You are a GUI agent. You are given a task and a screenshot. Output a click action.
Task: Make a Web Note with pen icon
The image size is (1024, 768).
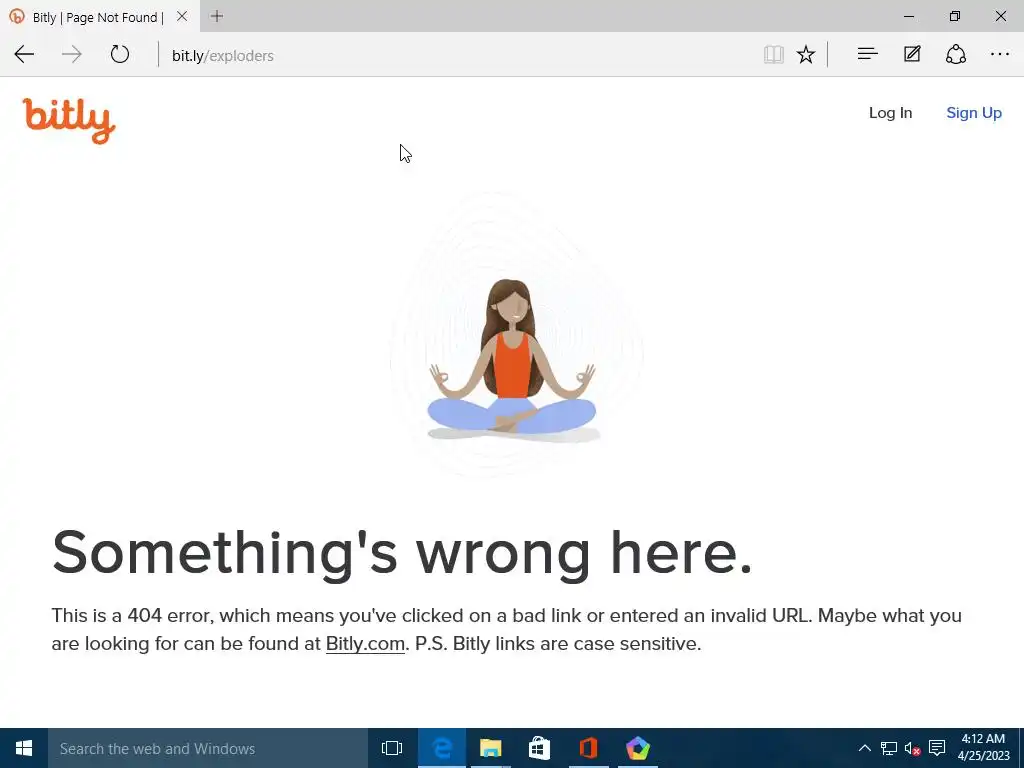coord(912,54)
